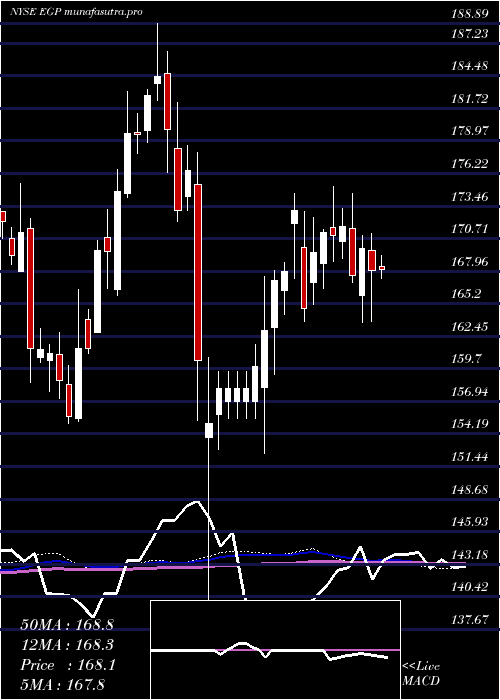500x700 pixels.
Task: Click the 167.96 price axis label
Action: coord(469,261)
